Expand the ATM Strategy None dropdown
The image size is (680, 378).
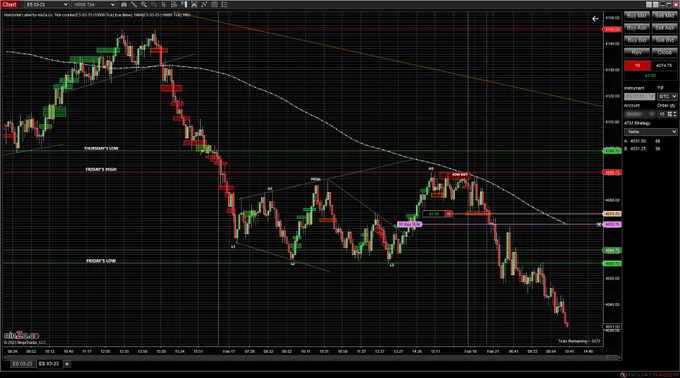click(x=651, y=131)
